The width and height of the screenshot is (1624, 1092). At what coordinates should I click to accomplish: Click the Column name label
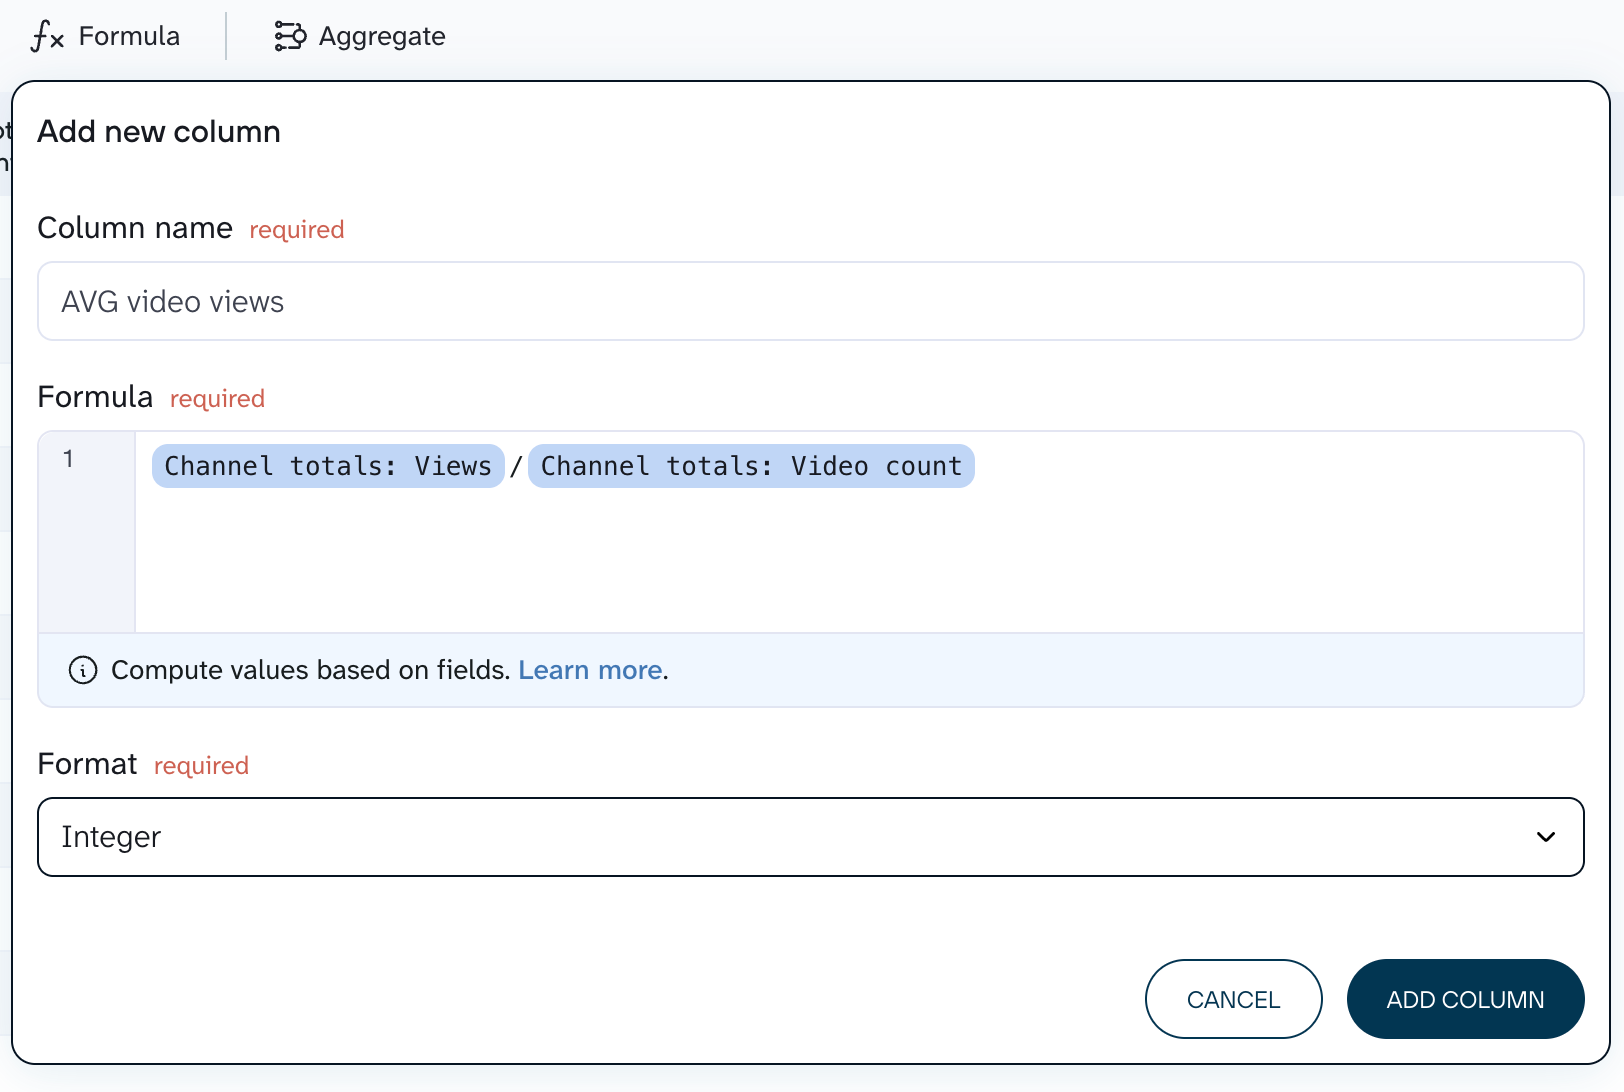point(135,228)
